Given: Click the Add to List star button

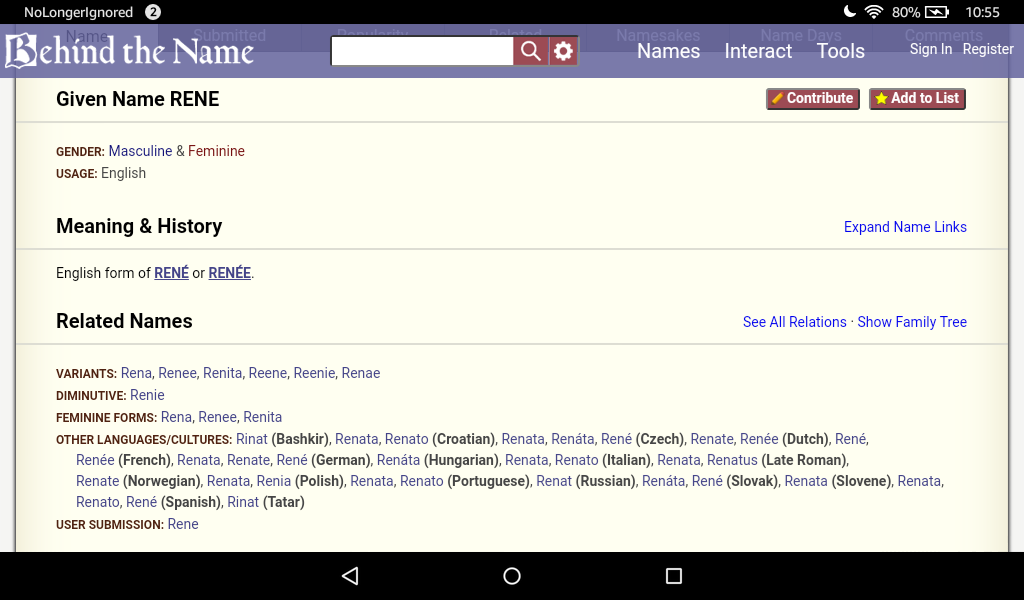Looking at the screenshot, I should [917, 98].
